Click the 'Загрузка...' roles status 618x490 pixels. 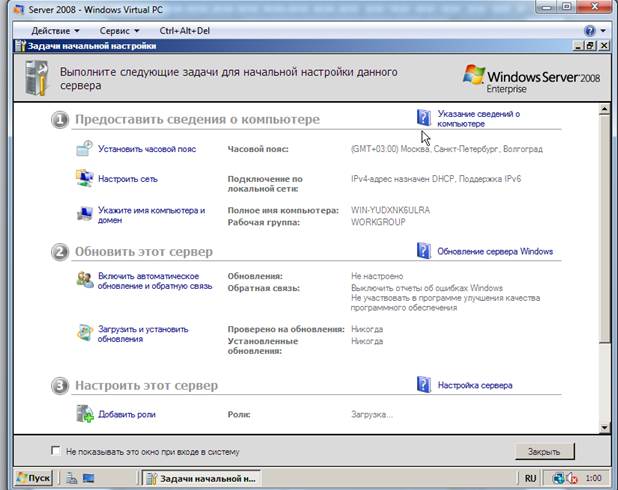click(x=372, y=414)
